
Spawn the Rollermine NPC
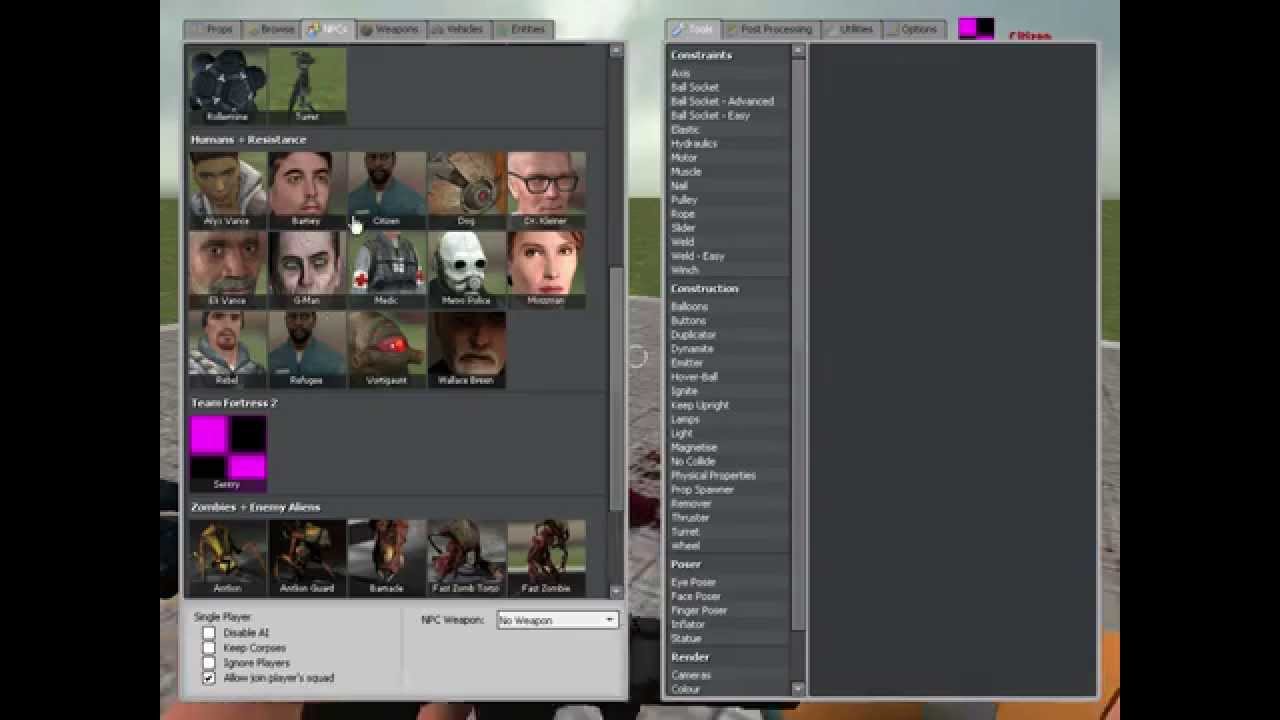228,86
